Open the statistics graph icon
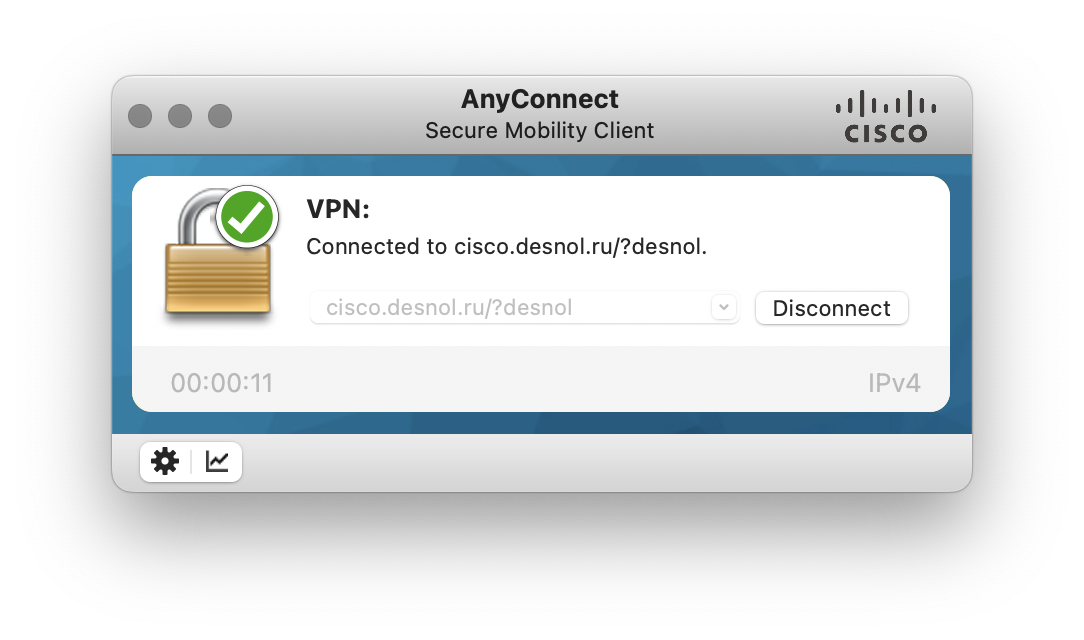 pyautogui.click(x=217, y=461)
